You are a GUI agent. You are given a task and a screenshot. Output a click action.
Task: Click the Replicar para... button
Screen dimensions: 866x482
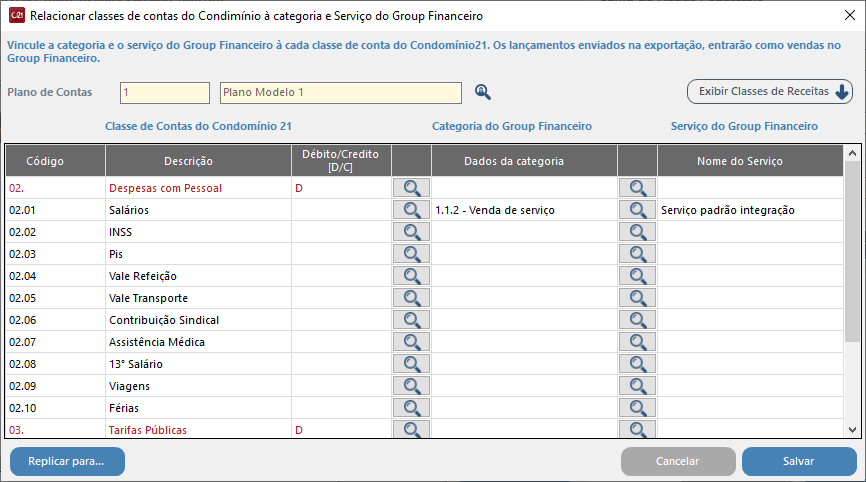click(67, 461)
